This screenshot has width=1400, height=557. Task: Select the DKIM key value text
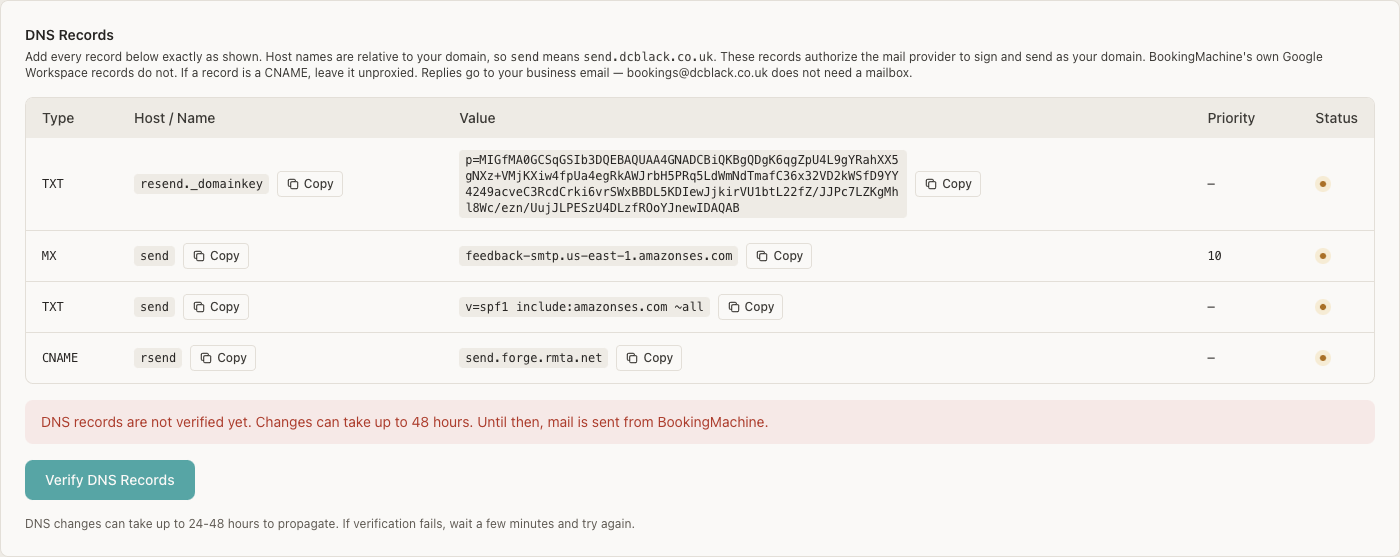coord(683,184)
